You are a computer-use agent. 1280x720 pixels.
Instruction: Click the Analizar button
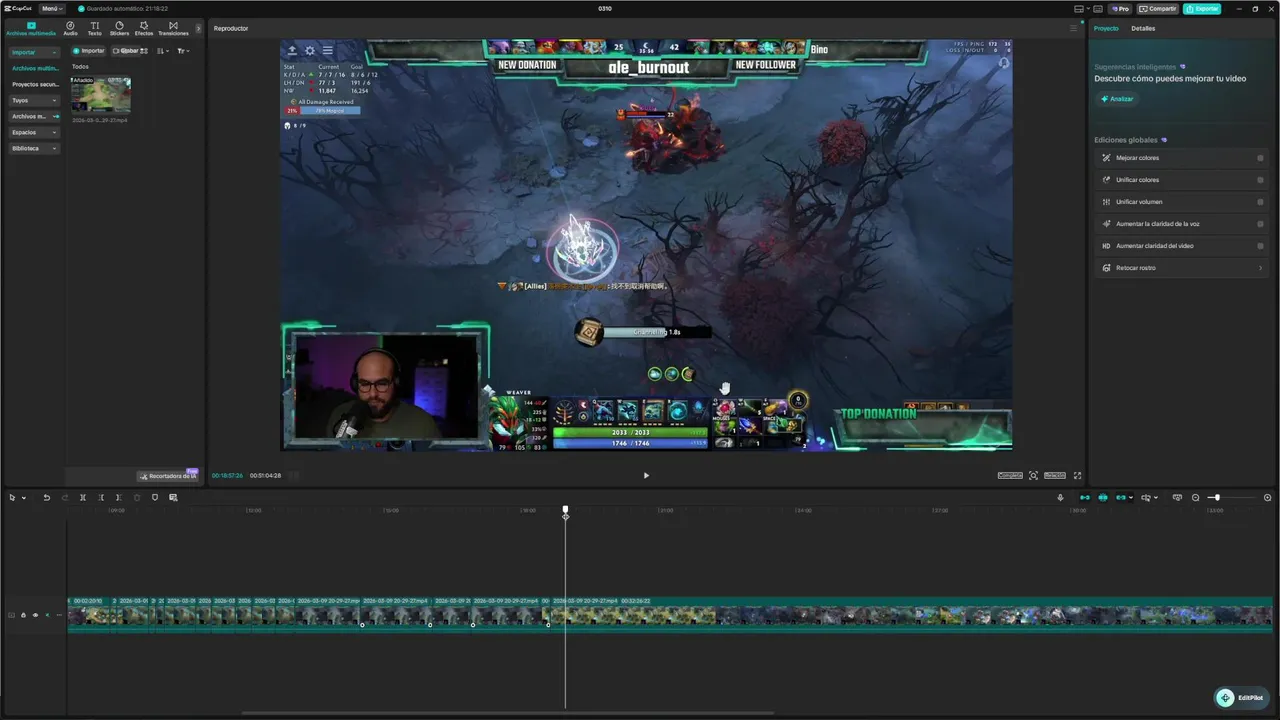(1118, 99)
